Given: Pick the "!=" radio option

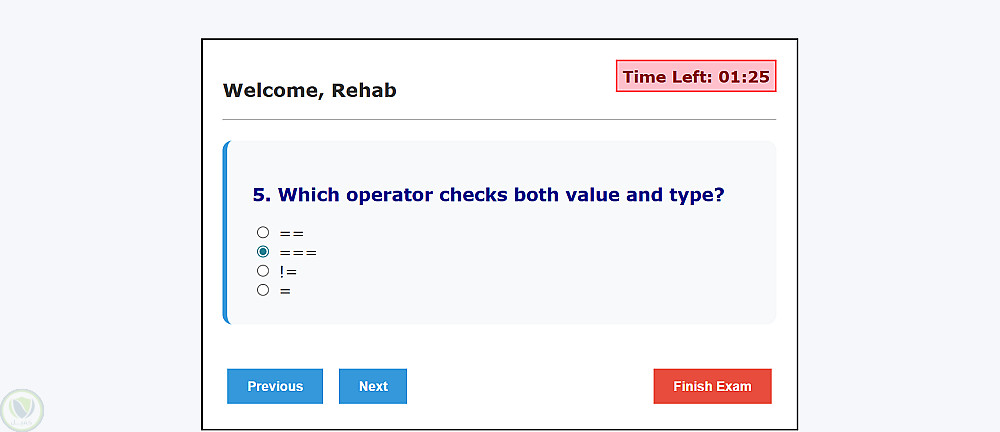Looking at the screenshot, I should 263,271.
